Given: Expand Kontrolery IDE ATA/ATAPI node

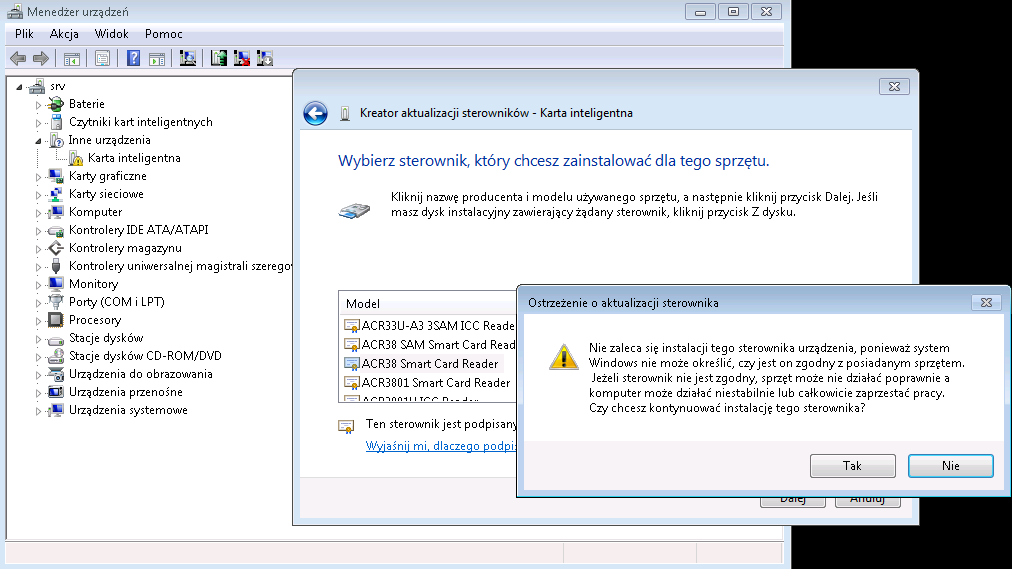Looking at the screenshot, I should pyautogui.click(x=38, y=230).
